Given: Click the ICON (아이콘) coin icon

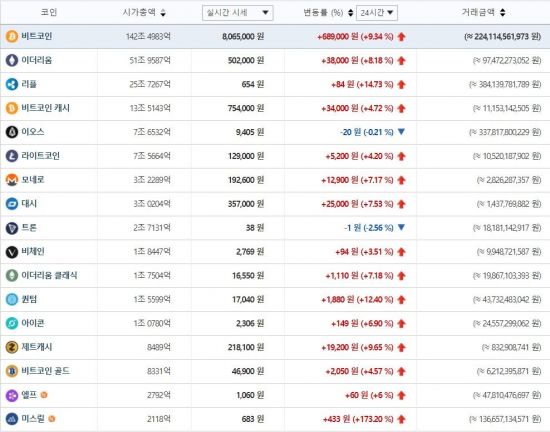Looking at the screenshot, I should (x=12, y=323).
